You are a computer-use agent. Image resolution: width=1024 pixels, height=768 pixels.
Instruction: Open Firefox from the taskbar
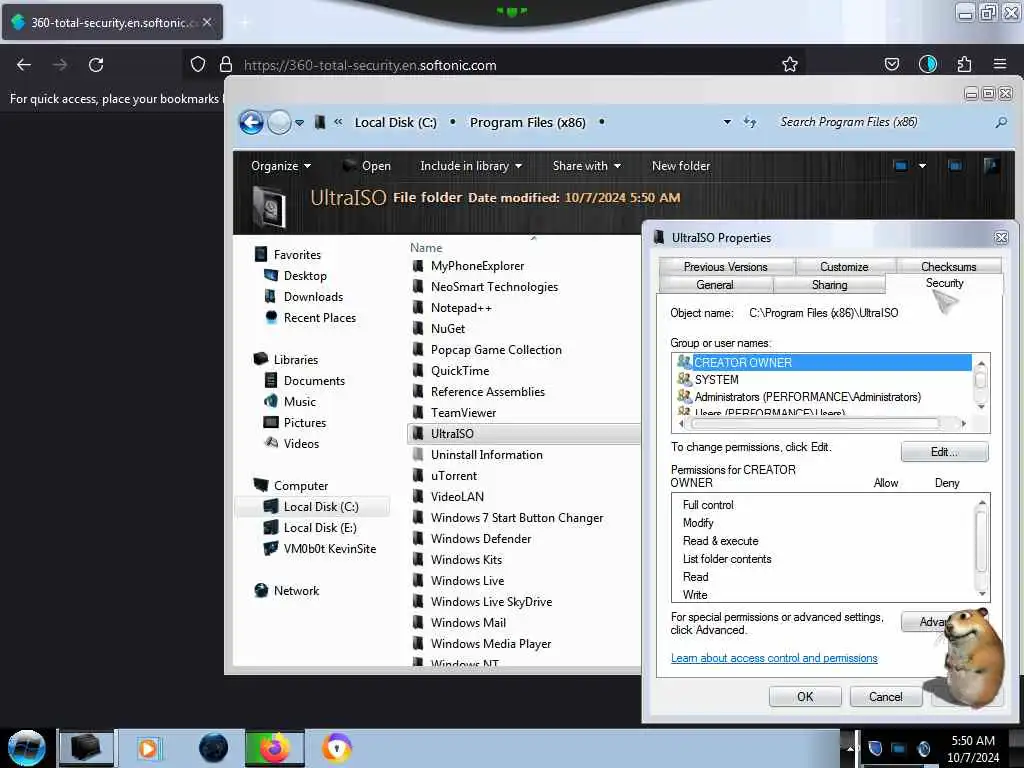click(274, 748)
